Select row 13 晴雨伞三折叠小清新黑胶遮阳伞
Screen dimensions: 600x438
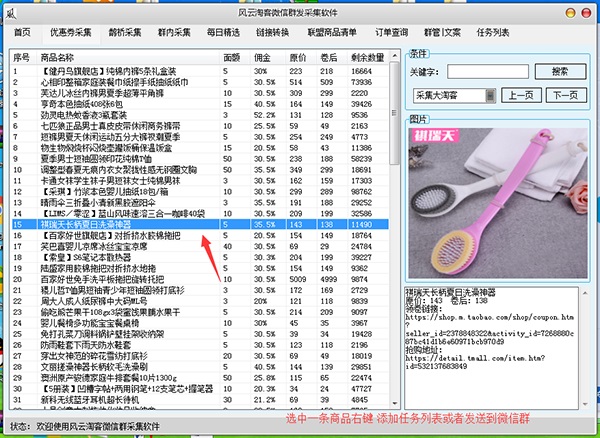[199, 203]
